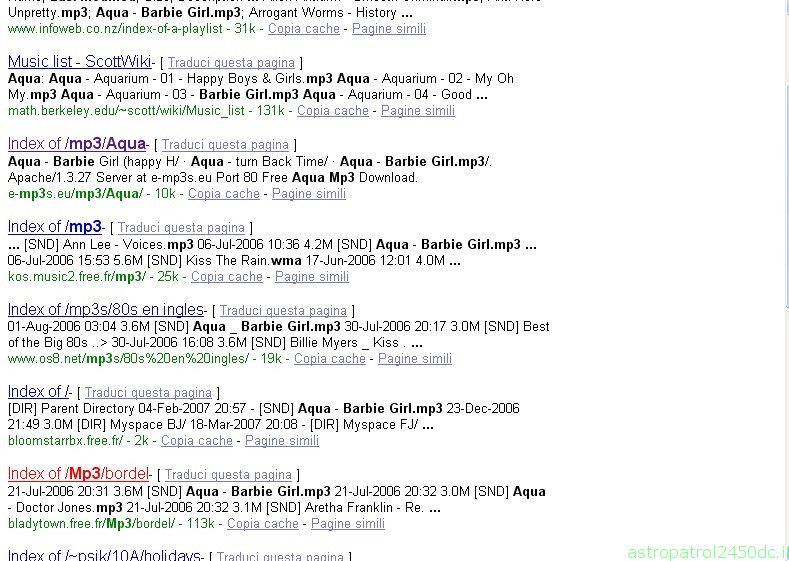Click 'Traduci questa pagina' for kos.music2 Index of /mp3
The width and height of the screenshot is (789, 561).
181,228
